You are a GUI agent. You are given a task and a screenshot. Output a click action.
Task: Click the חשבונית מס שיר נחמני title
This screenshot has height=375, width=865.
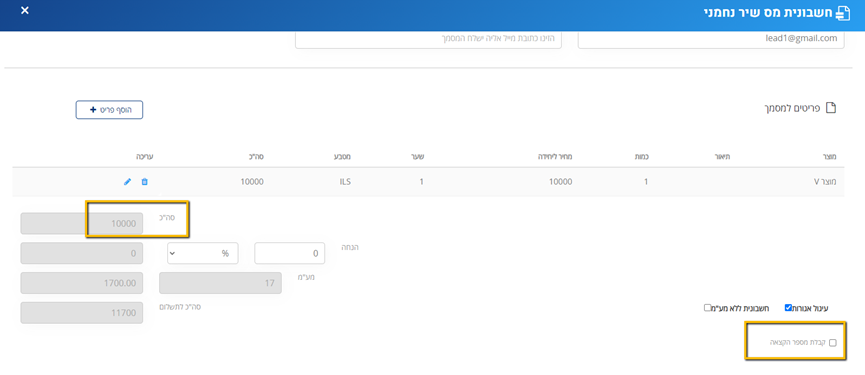(x=769, y=13)
